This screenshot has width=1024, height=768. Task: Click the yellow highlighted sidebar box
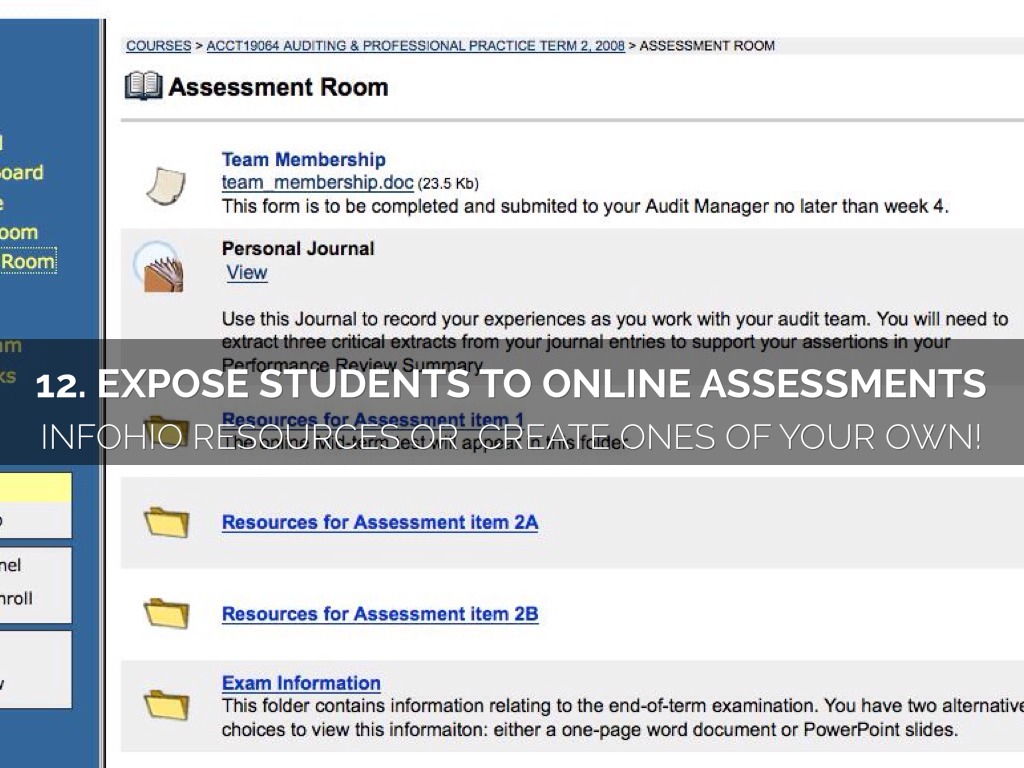pos(35,488)
